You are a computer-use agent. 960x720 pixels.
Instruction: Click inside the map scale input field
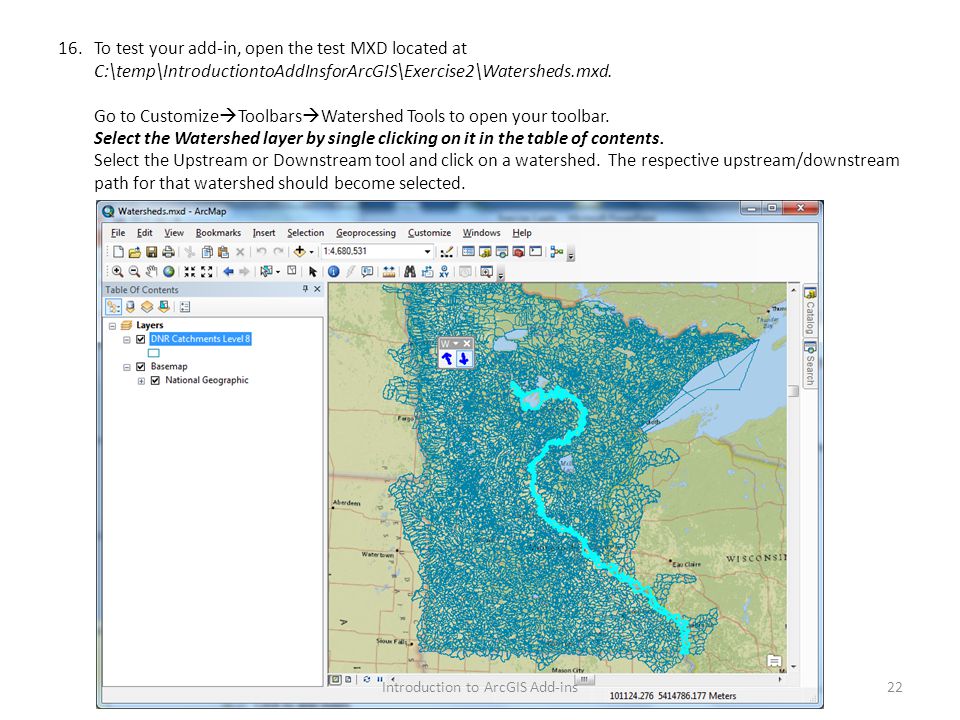click(x=372, y=252)
